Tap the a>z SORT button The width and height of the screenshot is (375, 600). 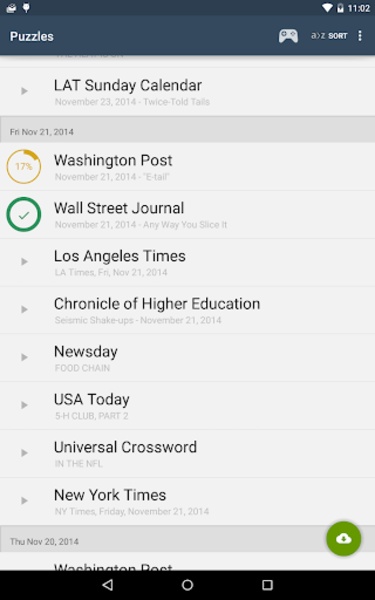point(329,36)
